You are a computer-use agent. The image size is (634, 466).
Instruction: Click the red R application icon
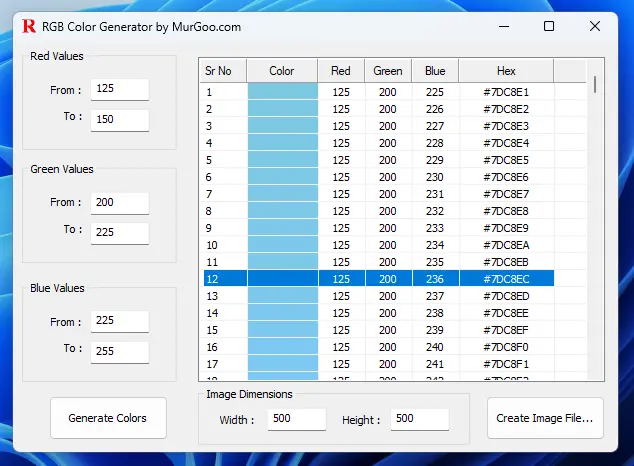pyautogui.click(x=29, y=27)
